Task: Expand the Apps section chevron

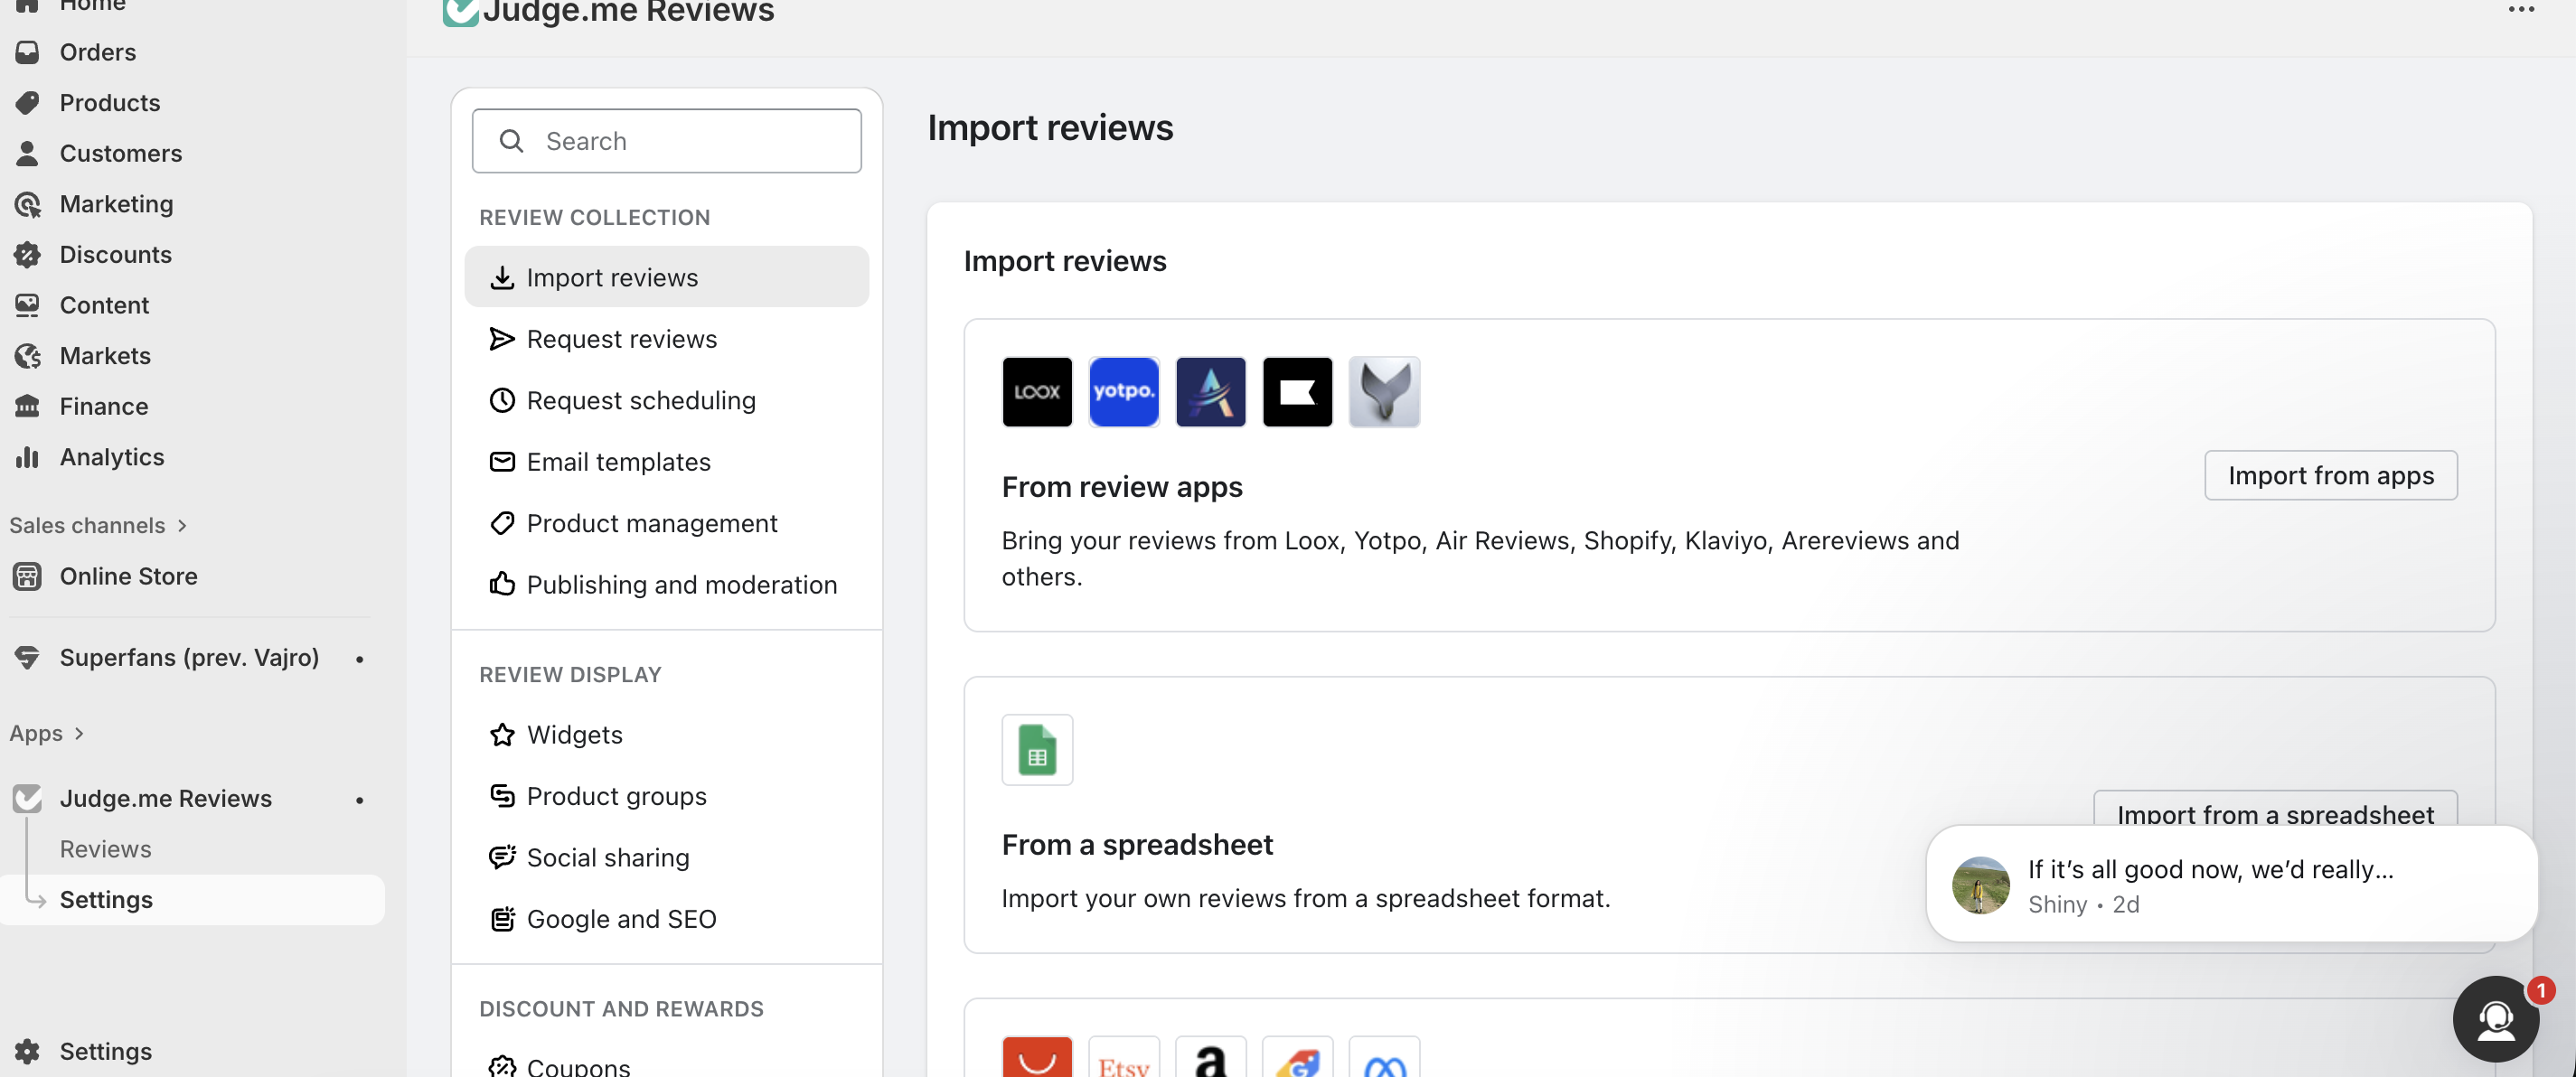Action: point(79,733)
